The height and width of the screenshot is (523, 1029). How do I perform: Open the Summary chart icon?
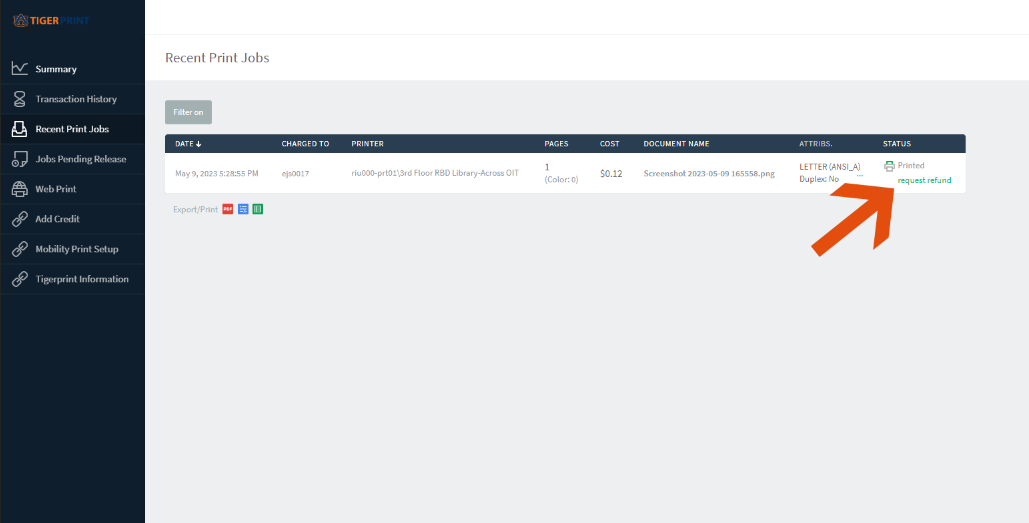tap(20, 69)
